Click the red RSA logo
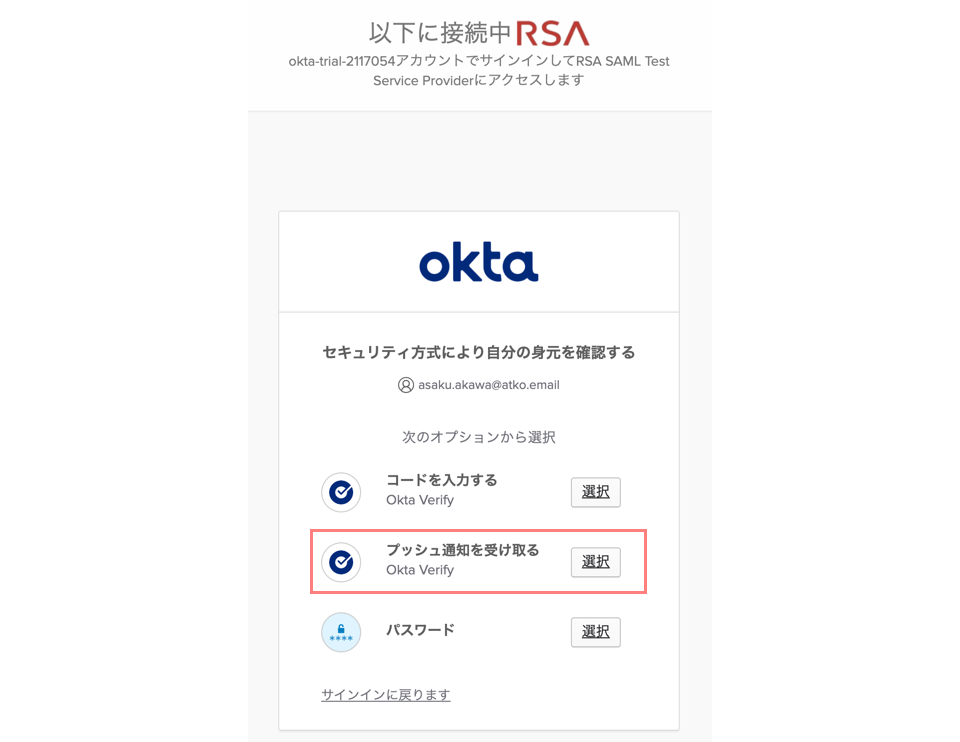Image resolution: width=960 pixels, height=742 pixels. click(553, 34)
